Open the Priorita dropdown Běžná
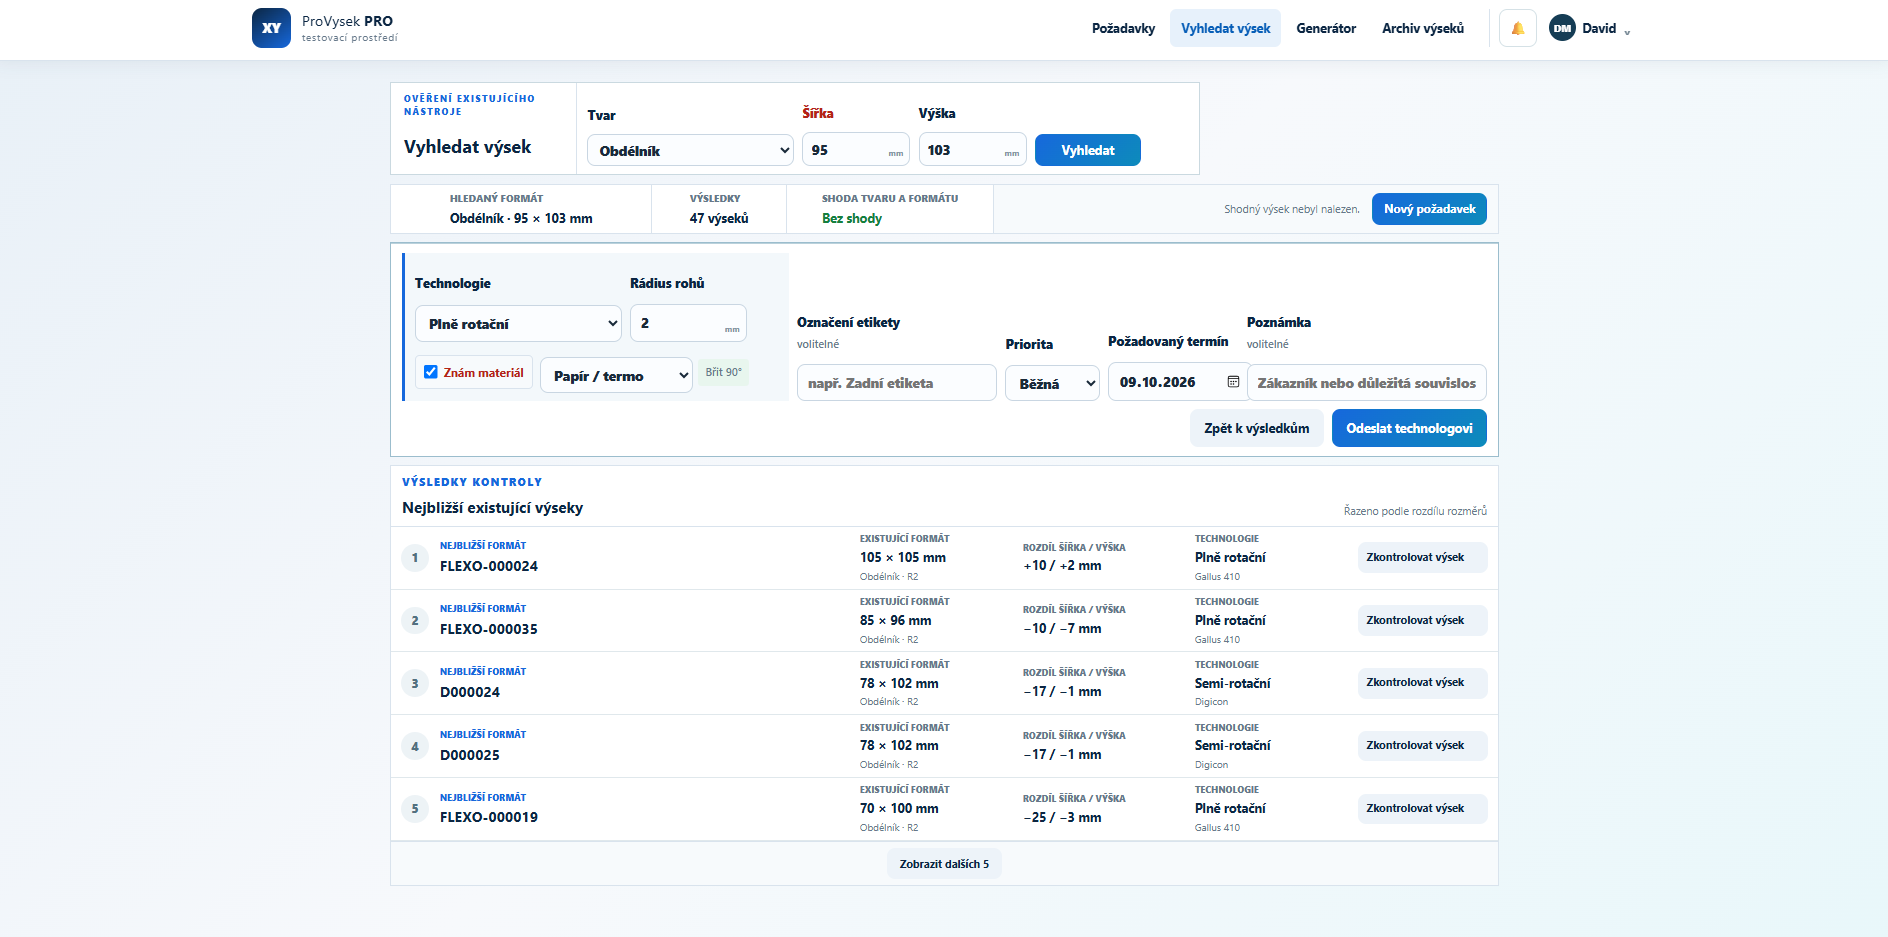The height and width of the screenshot is (937, 1888). [x=1052, y=383]
